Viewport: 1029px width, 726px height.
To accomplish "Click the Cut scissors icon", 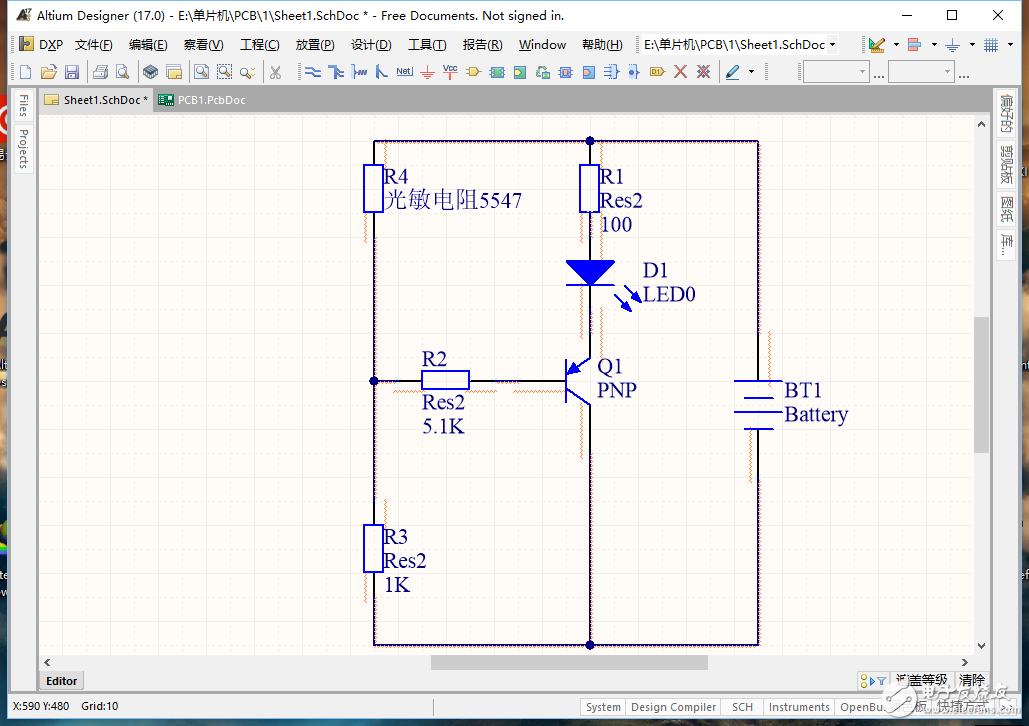I will point(275,72).
